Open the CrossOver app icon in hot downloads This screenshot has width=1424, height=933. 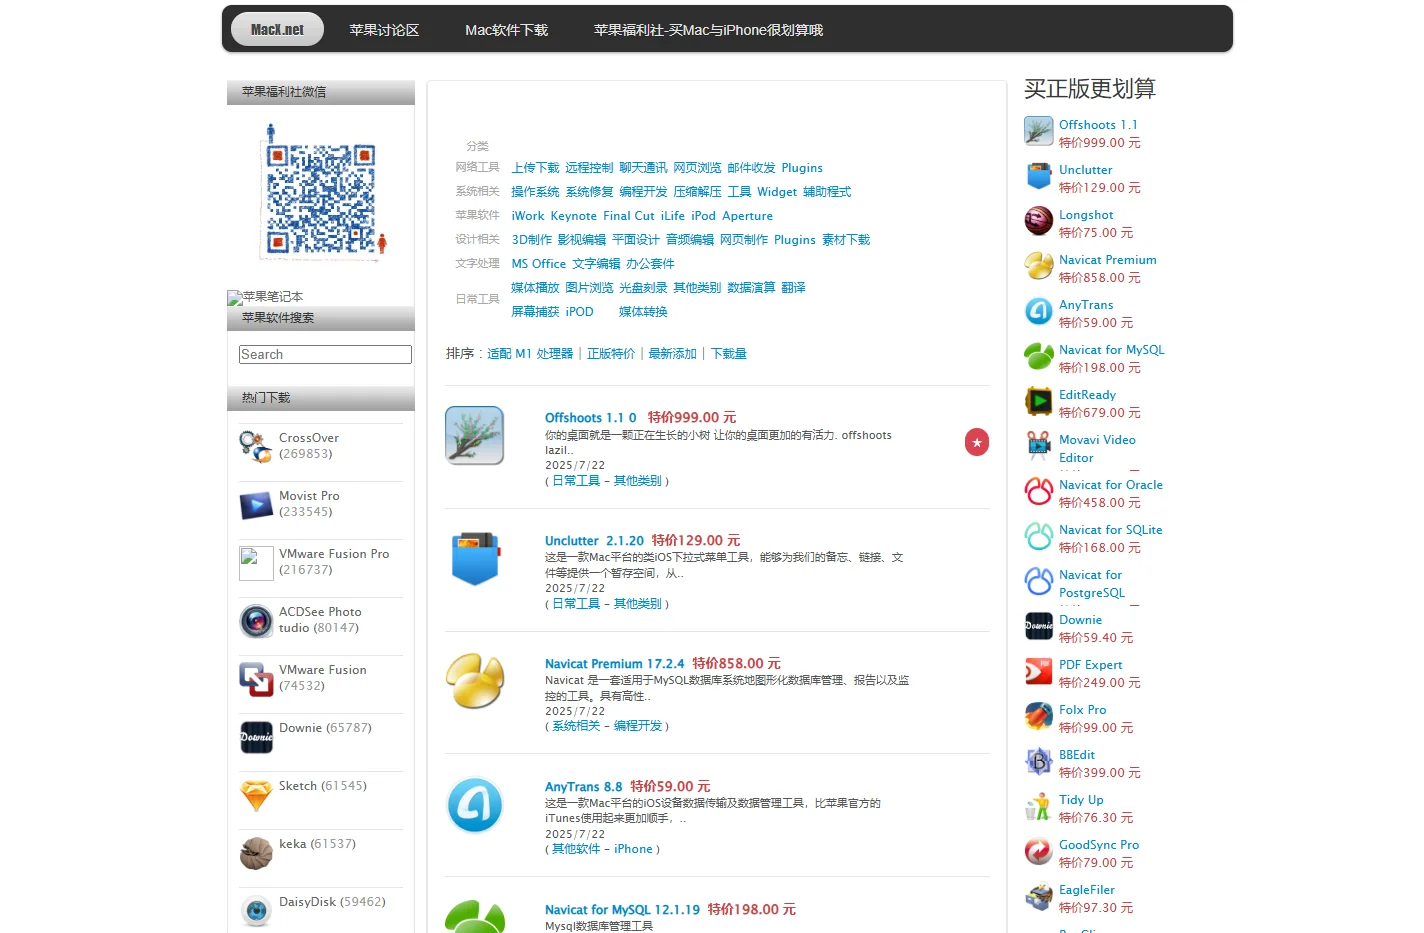coord(256,447)
